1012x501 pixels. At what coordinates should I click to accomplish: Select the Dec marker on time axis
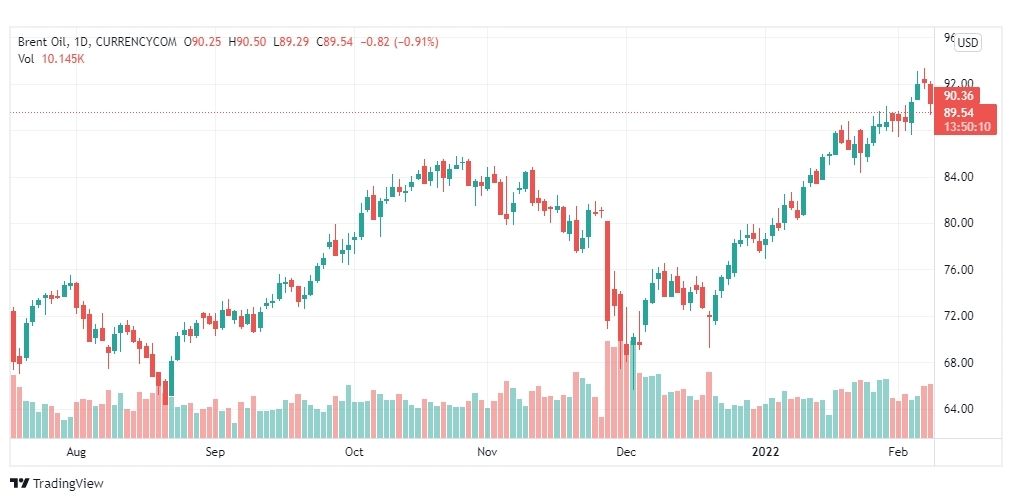[626, 452]
